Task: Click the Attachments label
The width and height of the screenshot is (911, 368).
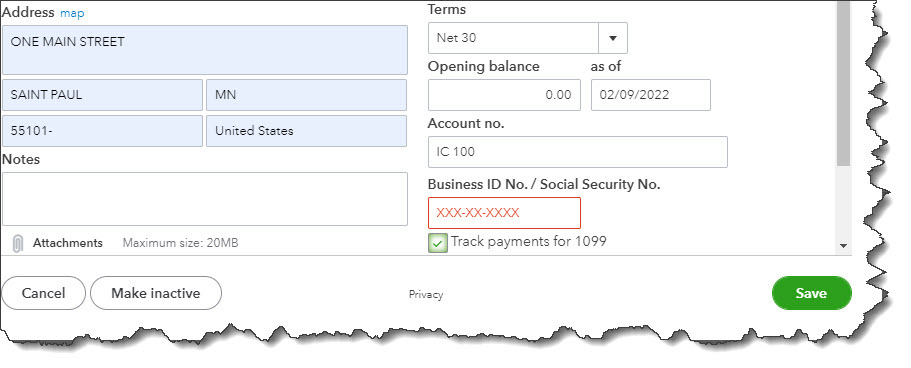Action: point(67,243)
